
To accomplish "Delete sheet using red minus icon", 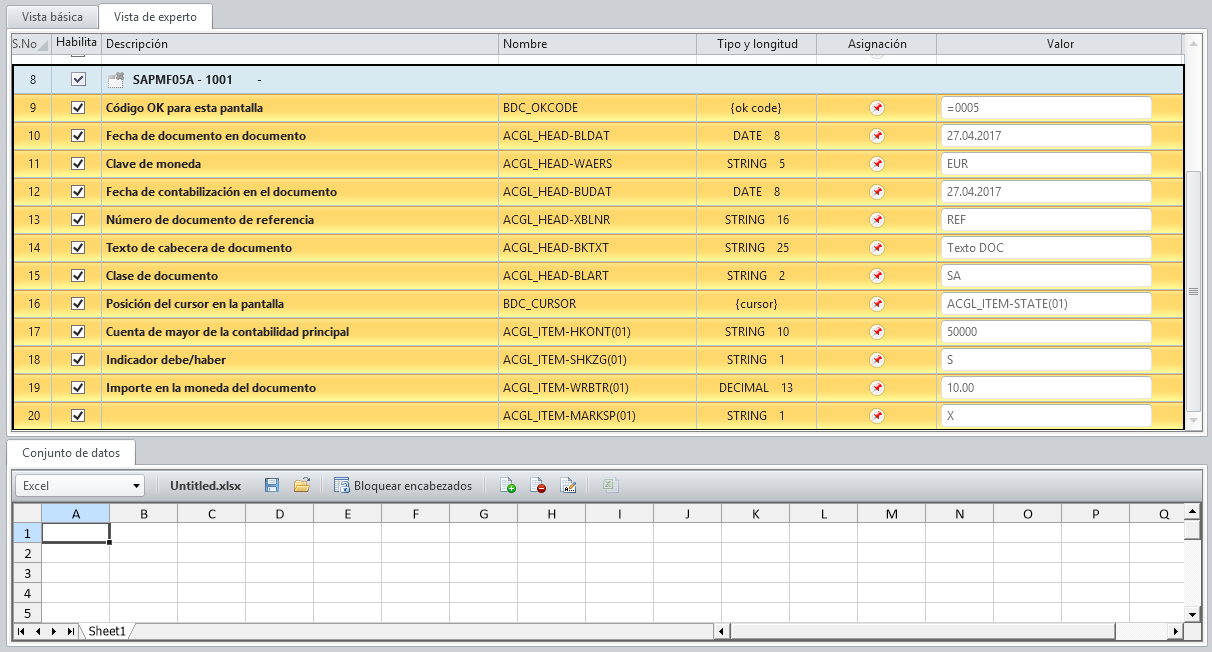I will (538, 485).
